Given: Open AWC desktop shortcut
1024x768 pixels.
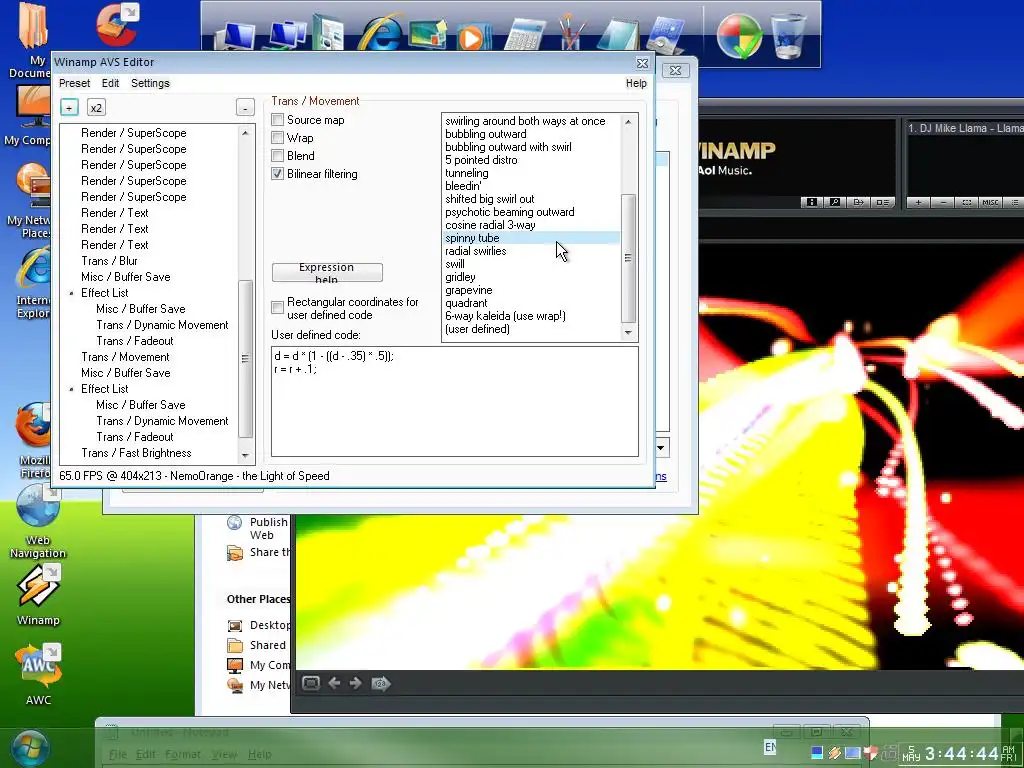Looking at the screenshot, I should pos(38,674).
